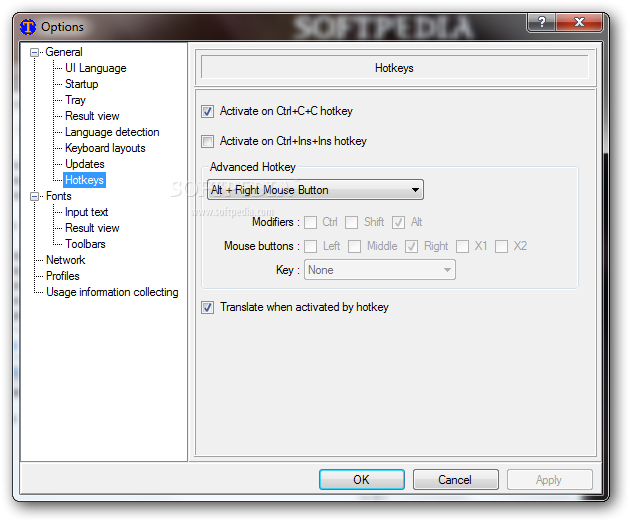This screenshot has height=522, width=630.
Task: Open Language detection settings
Action: pyautogui.click(x=112, y=132)
